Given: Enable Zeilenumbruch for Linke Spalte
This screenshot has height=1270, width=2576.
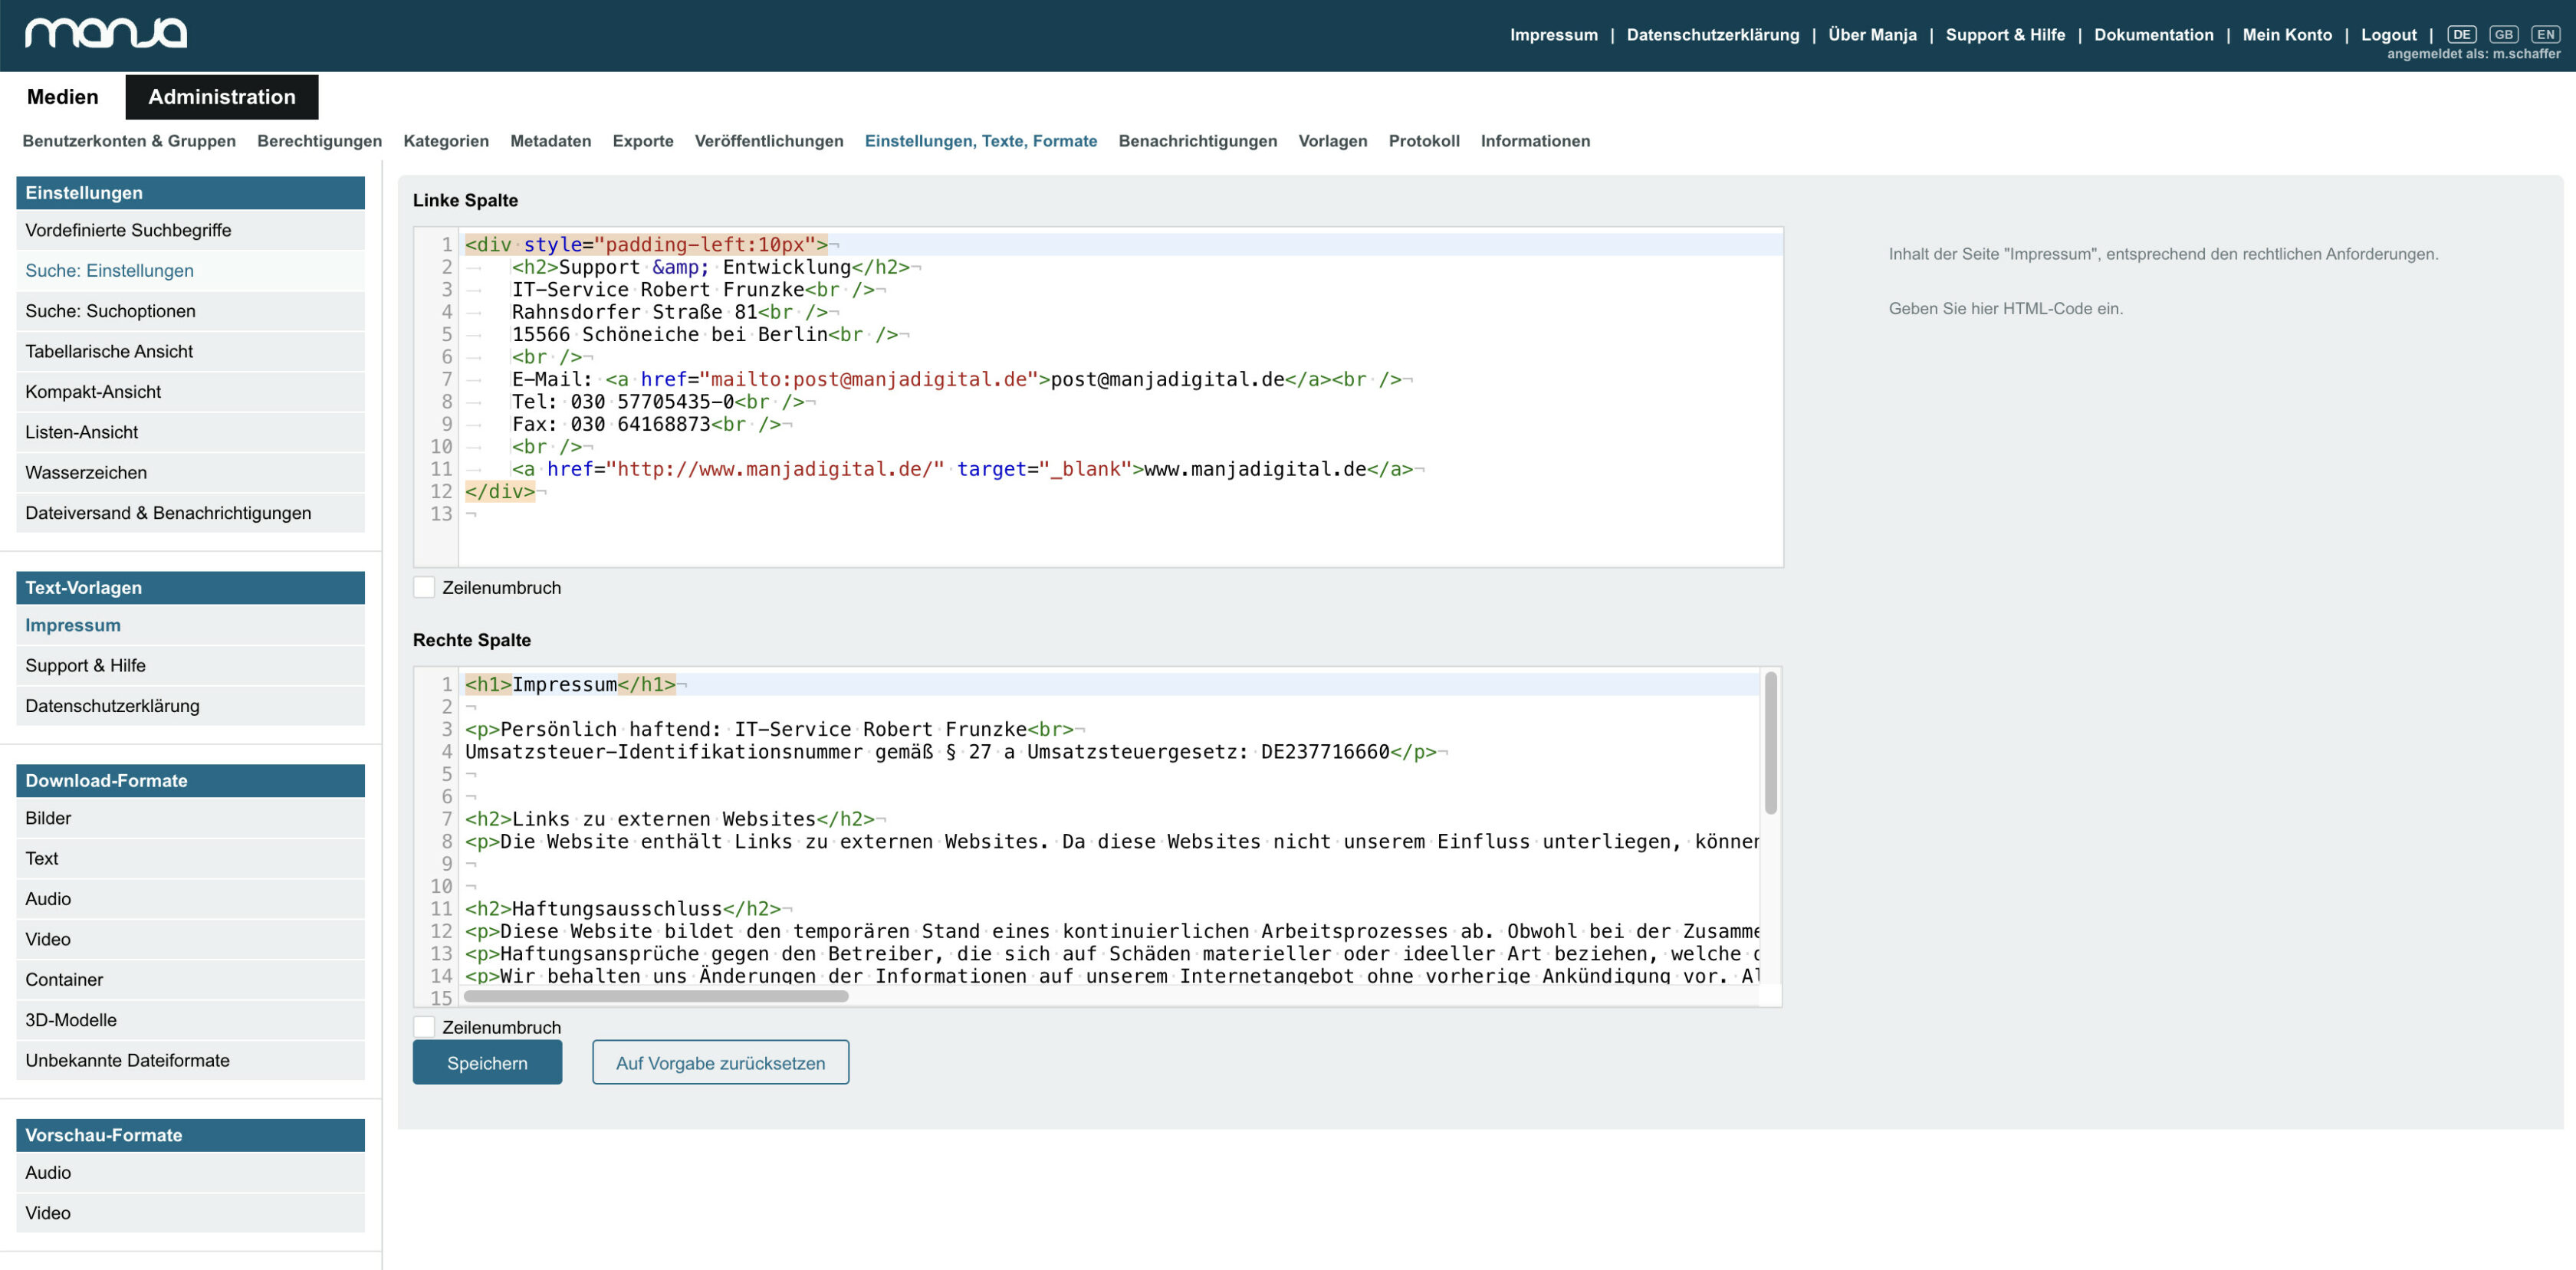Looking at the screenshot, I should (x=424, y=587).
